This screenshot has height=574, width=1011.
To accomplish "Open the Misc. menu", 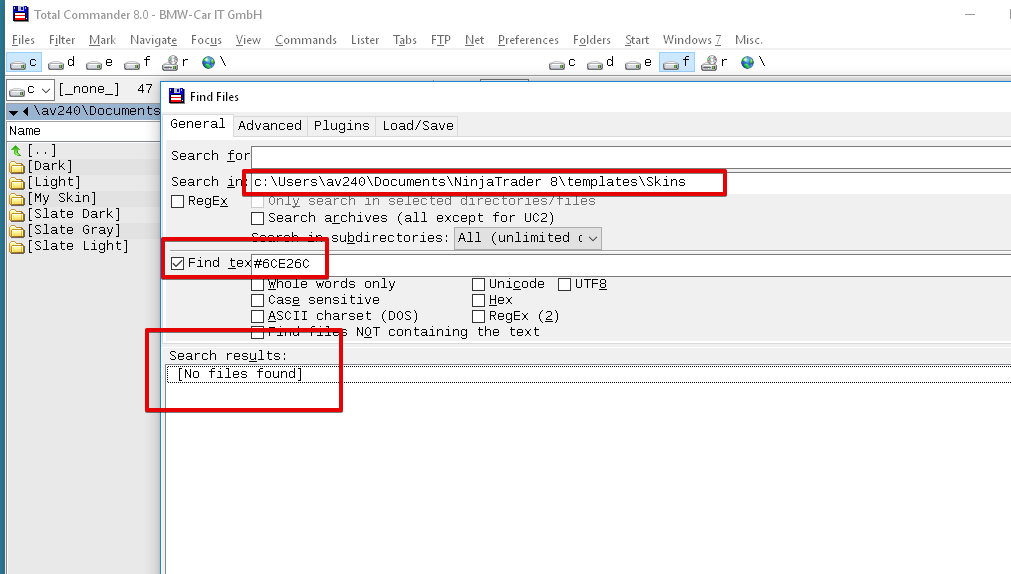I will click(749, 40).
